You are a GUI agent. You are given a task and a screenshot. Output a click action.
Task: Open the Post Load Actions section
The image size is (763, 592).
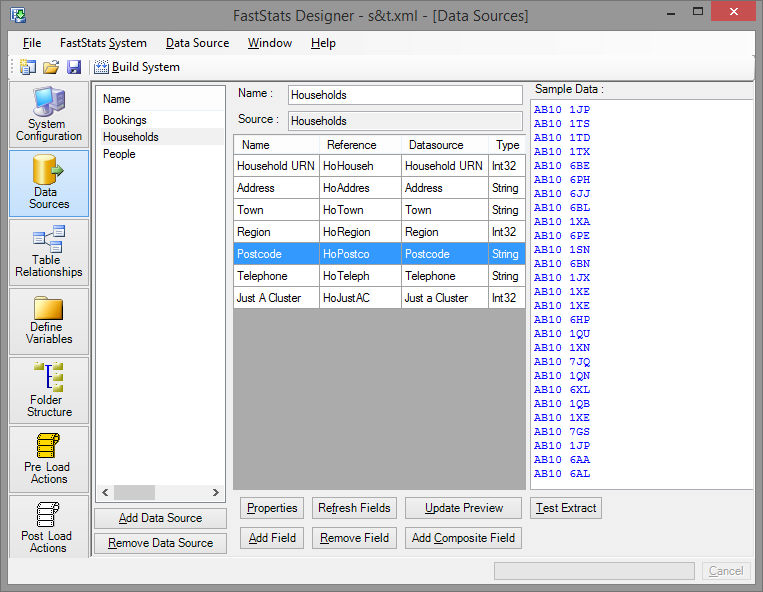tap(49, 526)
